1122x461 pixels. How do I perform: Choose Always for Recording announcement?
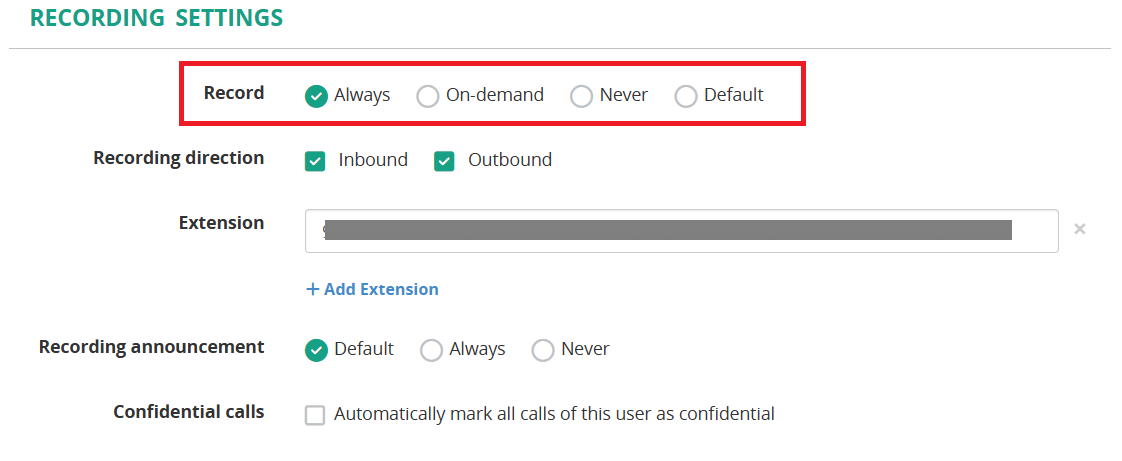(431, 350)
